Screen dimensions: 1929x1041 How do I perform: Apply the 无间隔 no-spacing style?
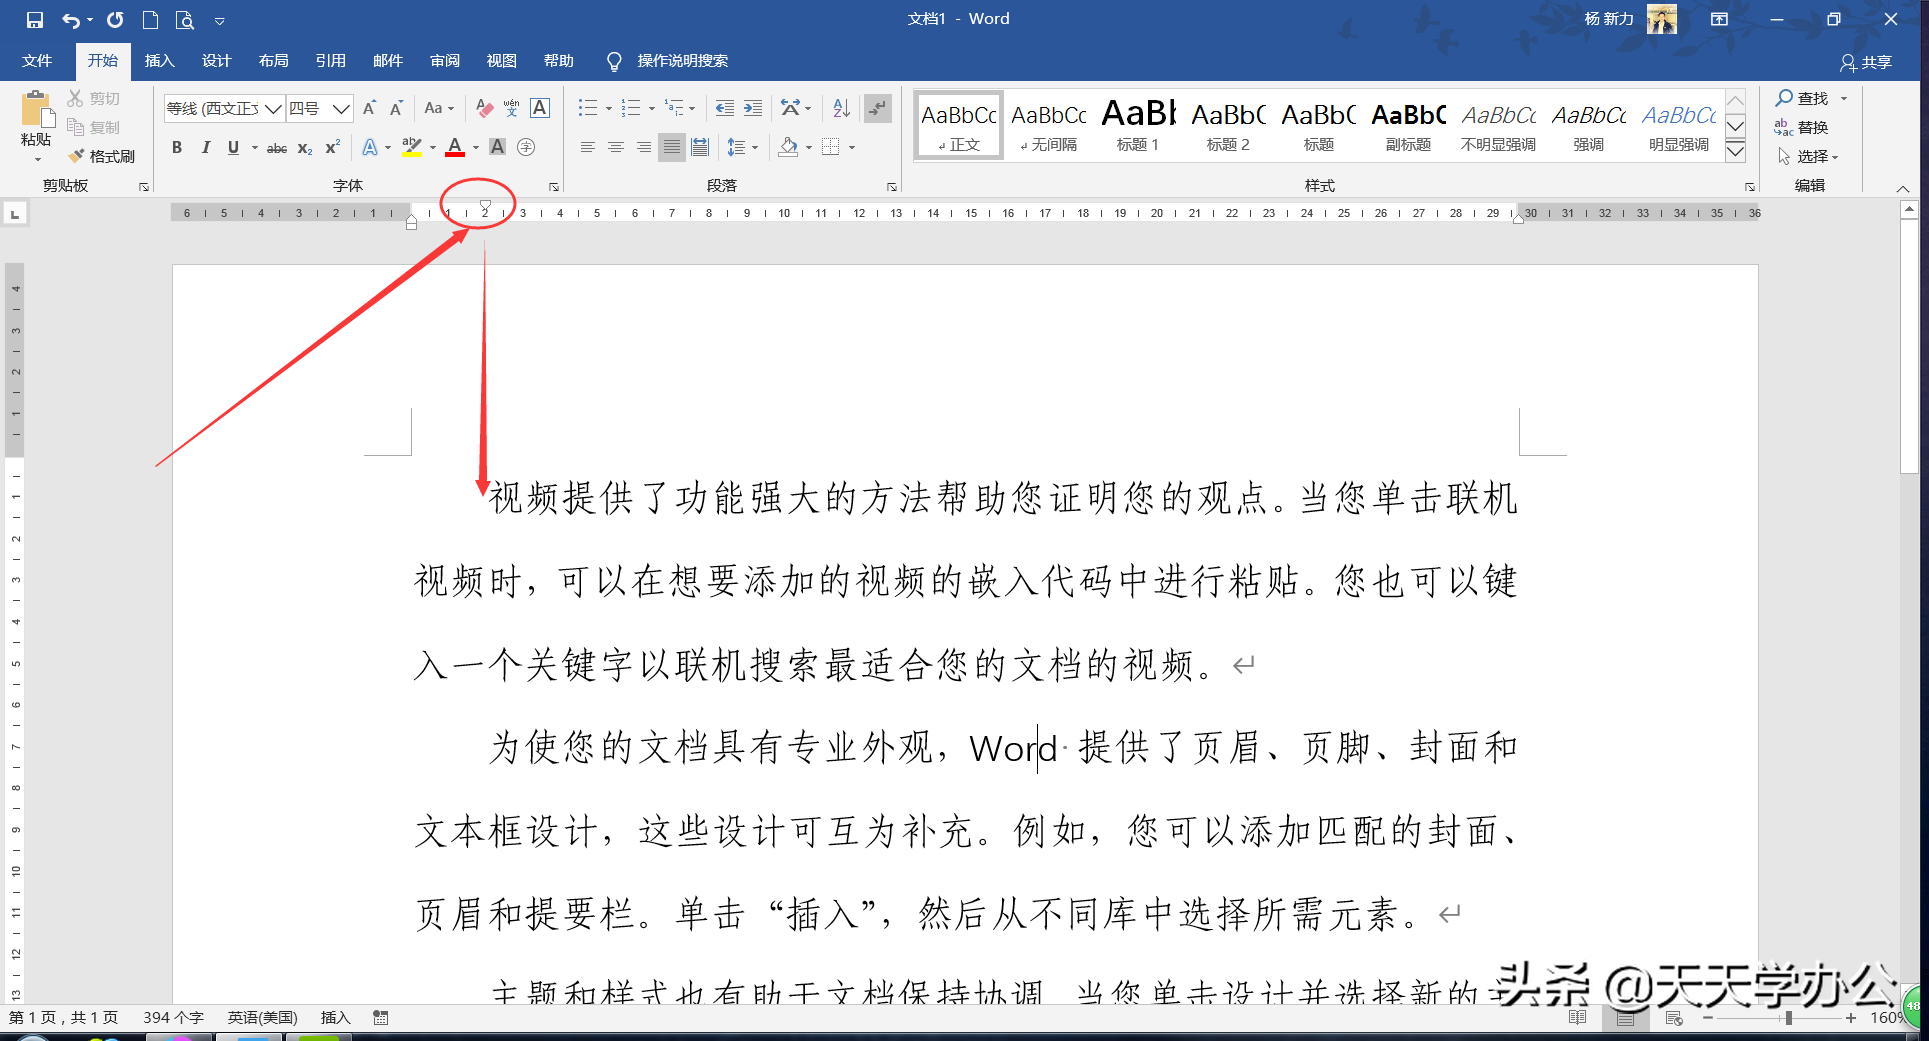click(x=1048, y=125)
